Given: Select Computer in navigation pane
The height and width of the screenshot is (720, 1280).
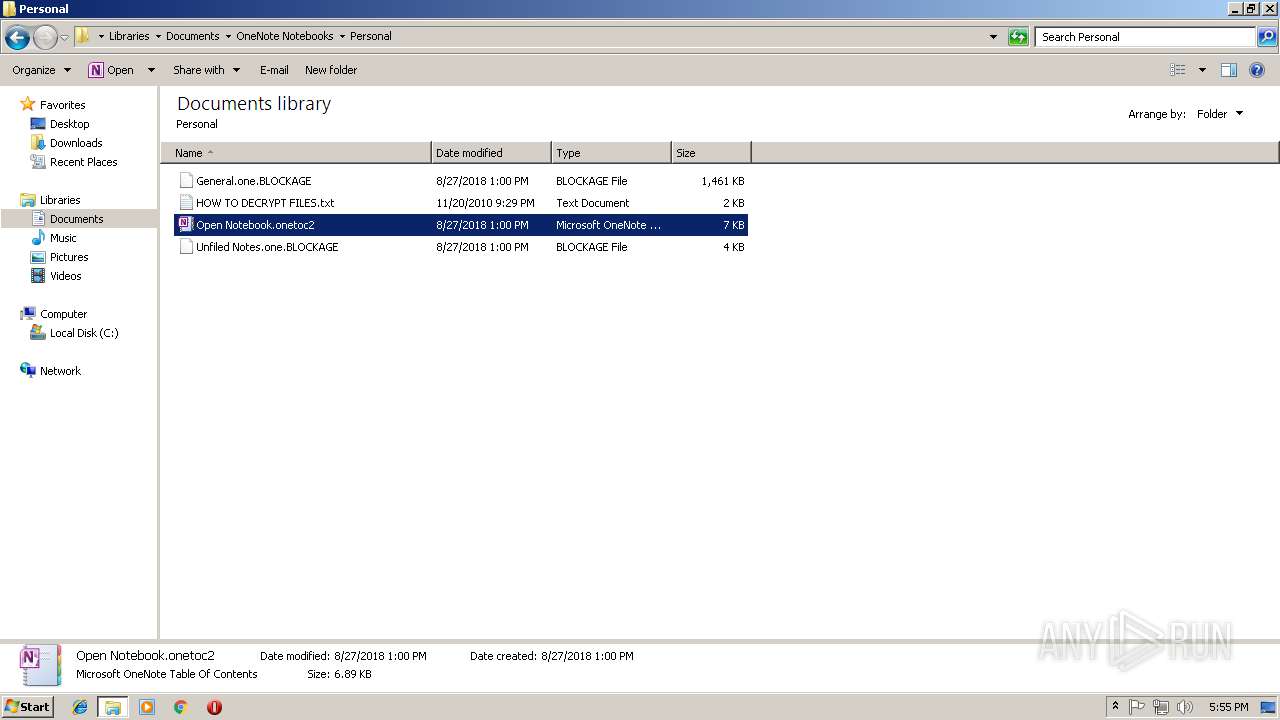Looking at the screenshot, I should pos(63,314).
